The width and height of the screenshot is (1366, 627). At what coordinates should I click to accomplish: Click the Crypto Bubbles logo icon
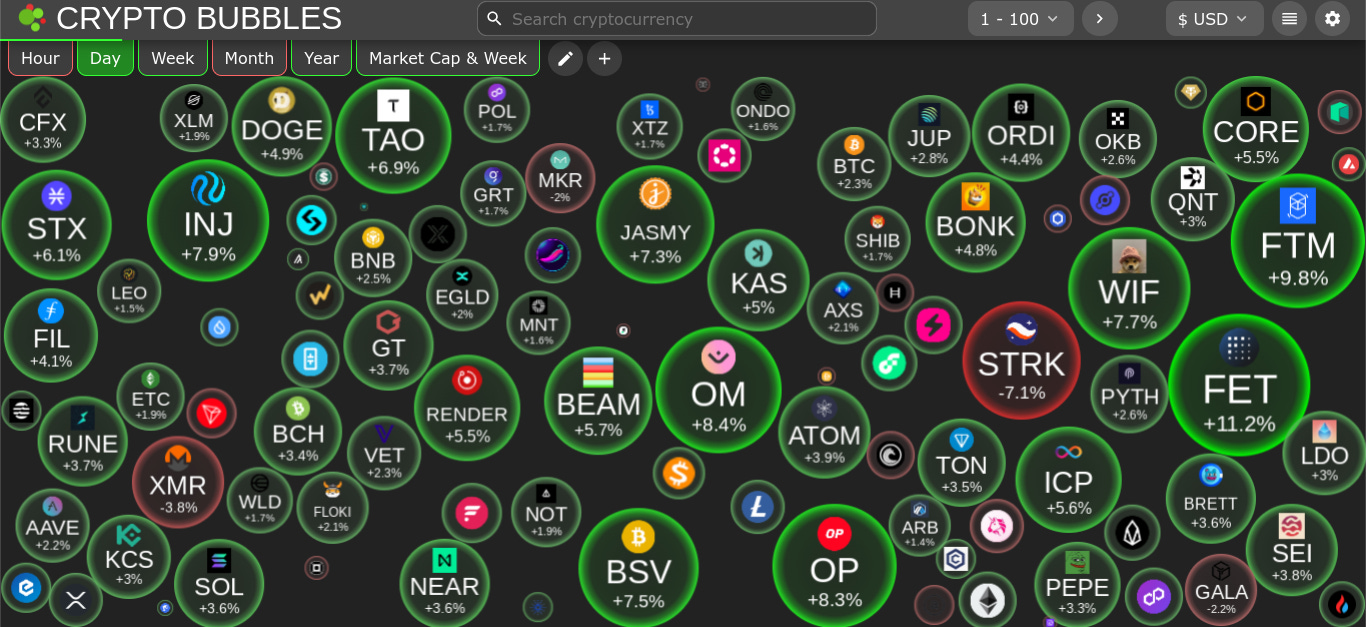click(x=31, y=18)
